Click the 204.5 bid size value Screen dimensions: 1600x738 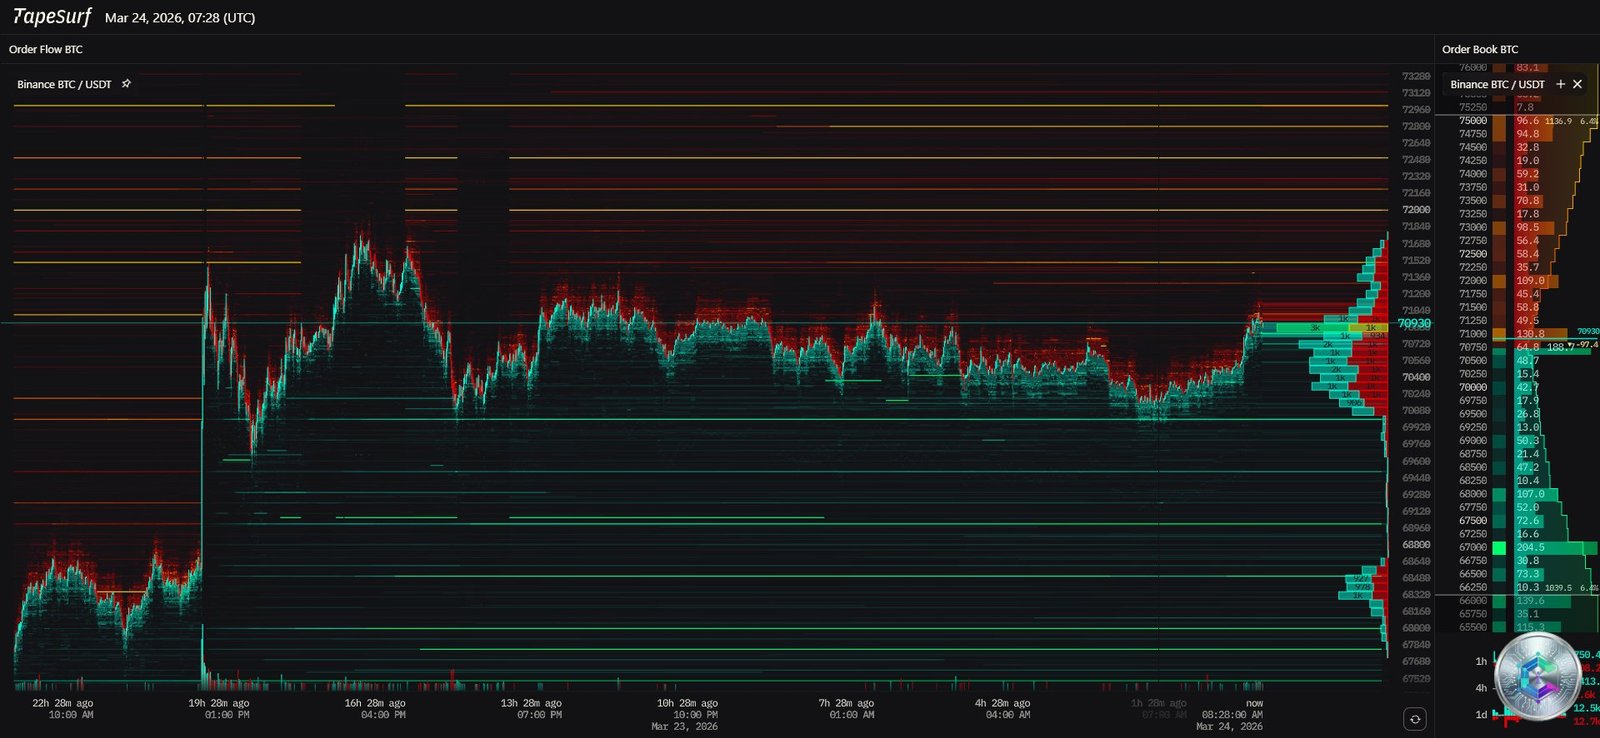point(1530,547)
